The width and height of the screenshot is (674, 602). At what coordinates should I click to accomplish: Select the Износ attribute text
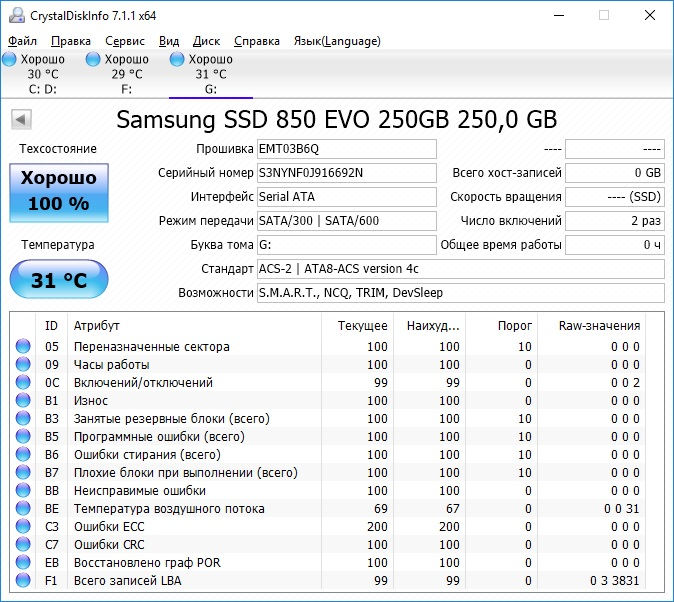(91, 401)
